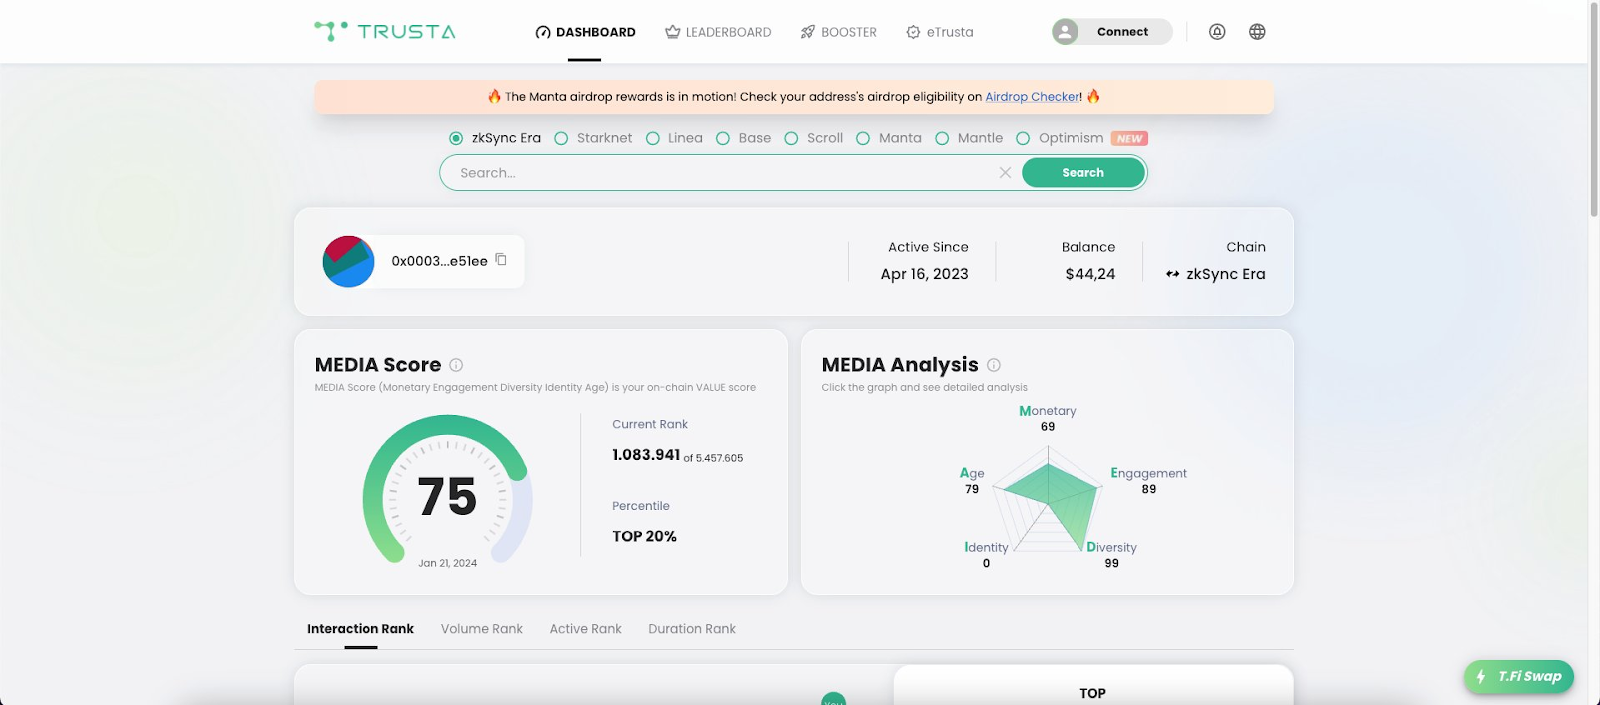
Task: Click the Connect wallet button
Action: [1112, 32]
